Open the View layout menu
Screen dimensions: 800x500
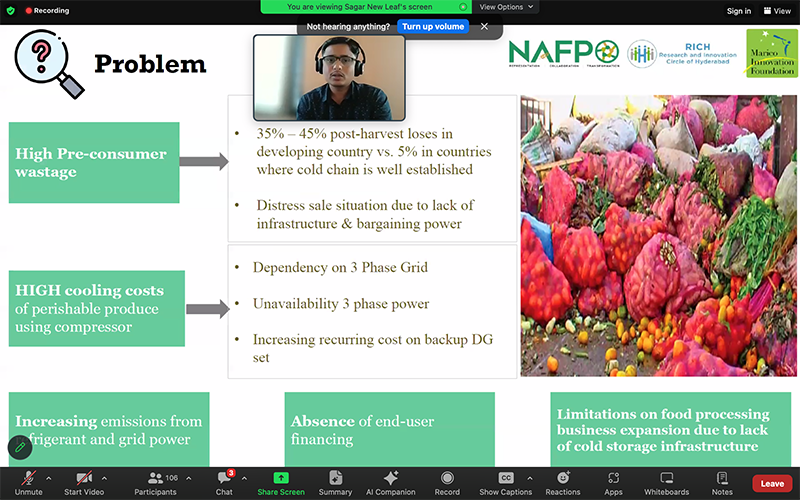click(777, 11)
